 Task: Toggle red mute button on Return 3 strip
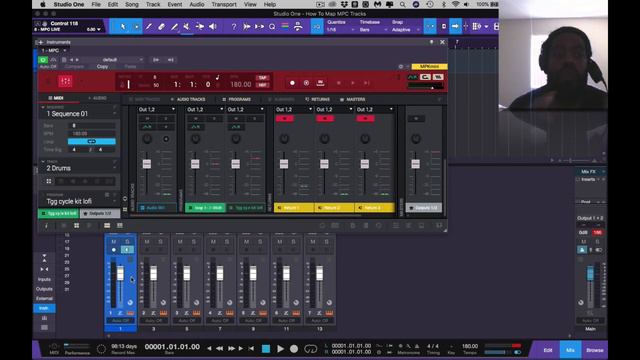coord(365,118)
